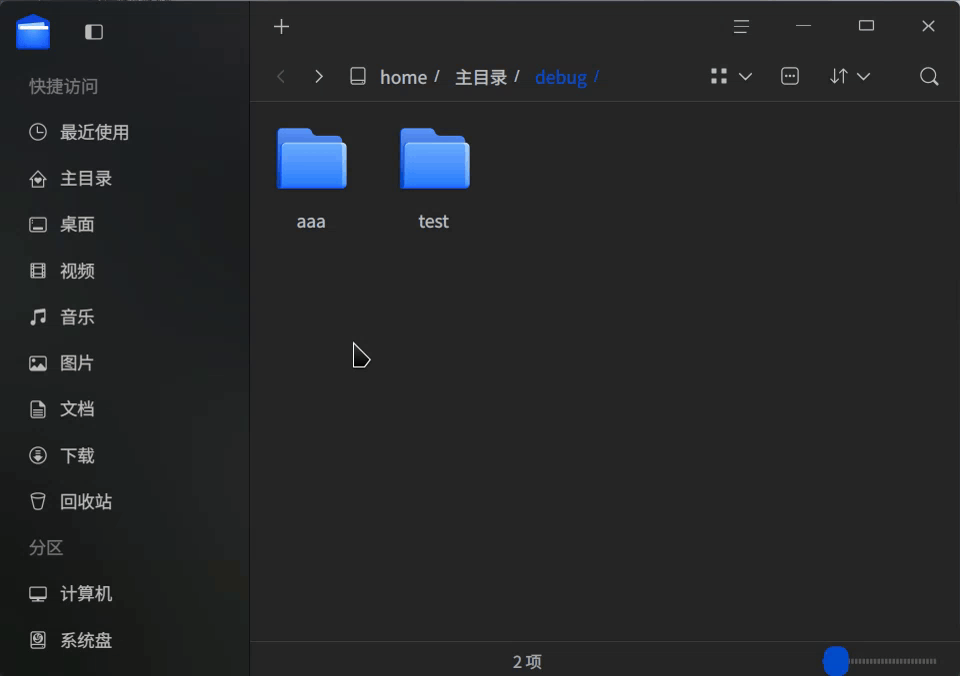Click the desktop icon for 桌面

pyautogui.click(x=38, y=225)
